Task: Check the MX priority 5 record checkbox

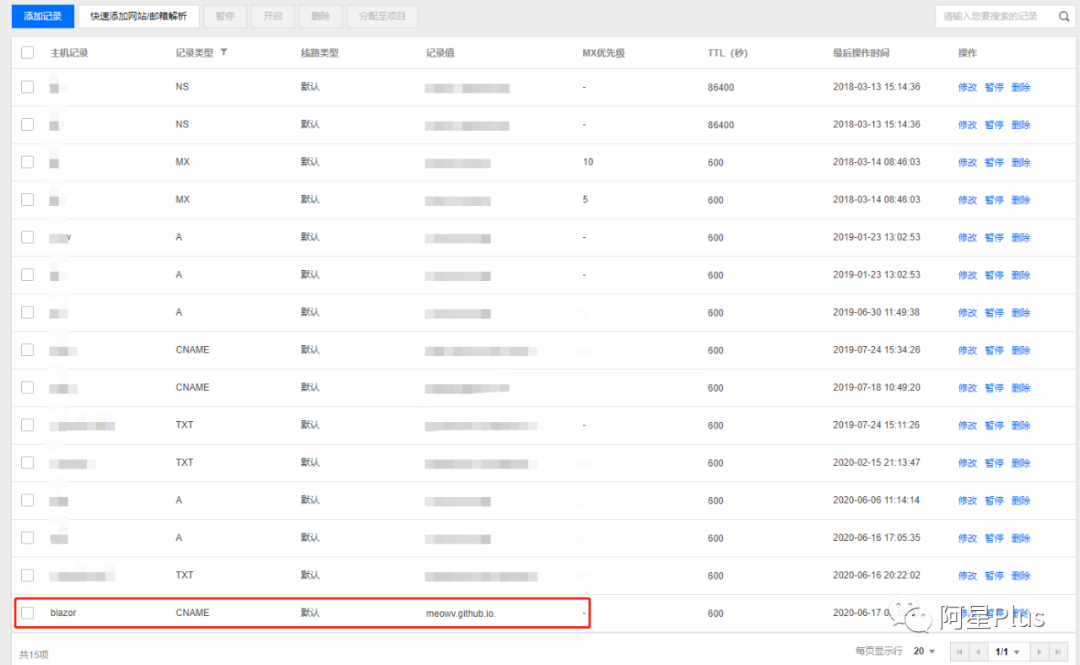Action: click(28, 200)
